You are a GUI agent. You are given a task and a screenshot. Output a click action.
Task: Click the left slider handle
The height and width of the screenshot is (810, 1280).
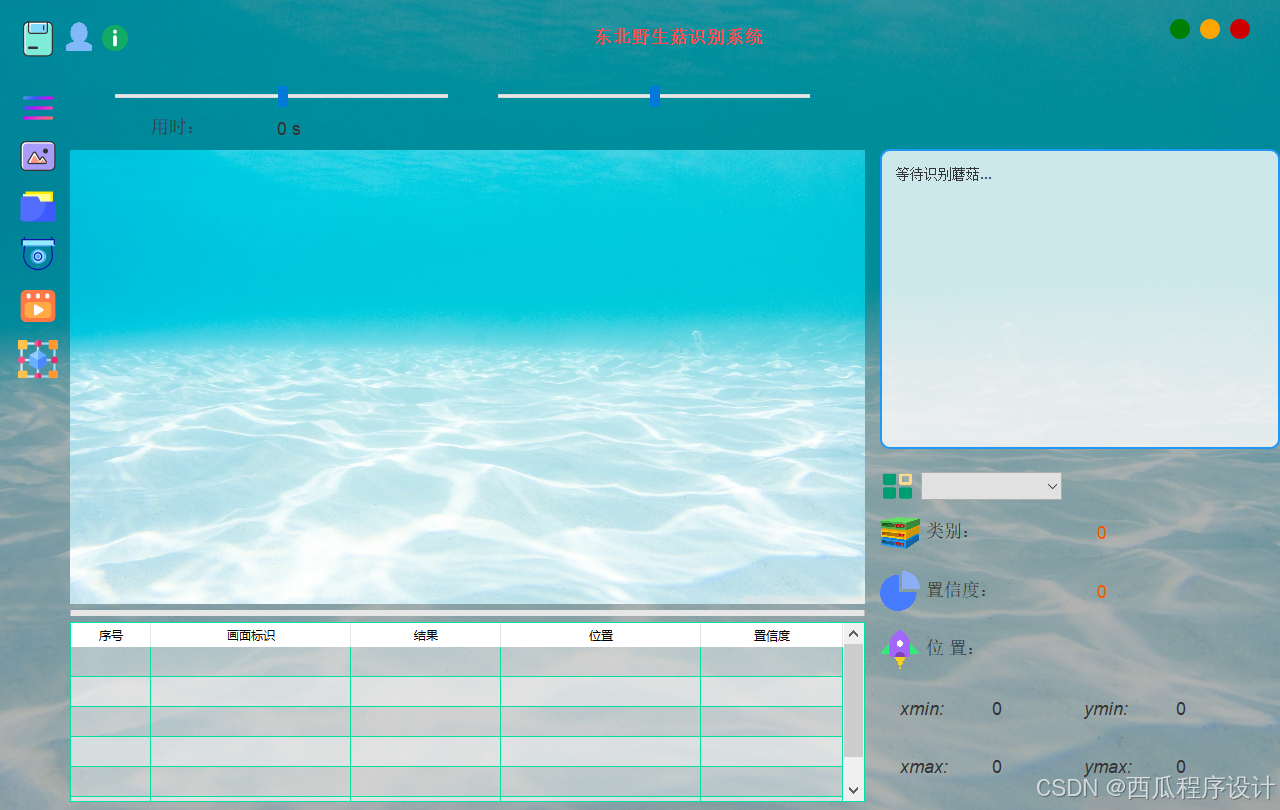tap(283, 96)
